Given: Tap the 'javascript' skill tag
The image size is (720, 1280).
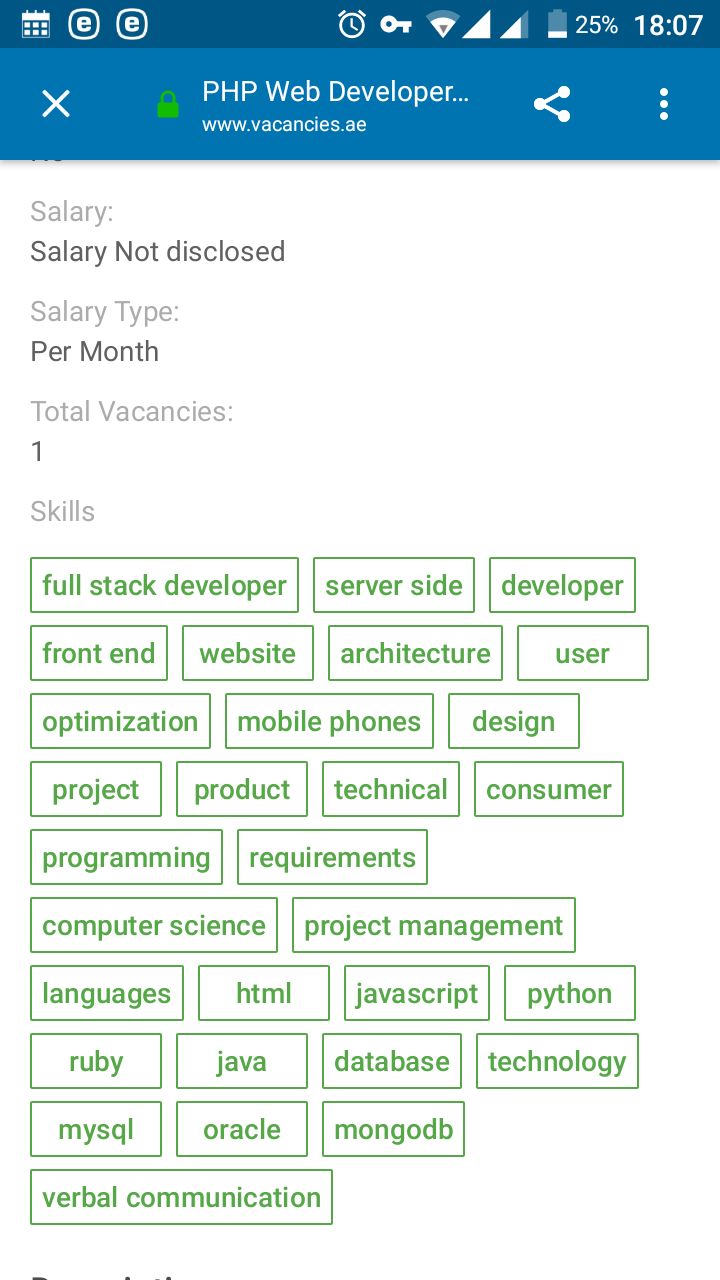Looking at the screenshot, I should pyautogui.click(x=417, y=993).
